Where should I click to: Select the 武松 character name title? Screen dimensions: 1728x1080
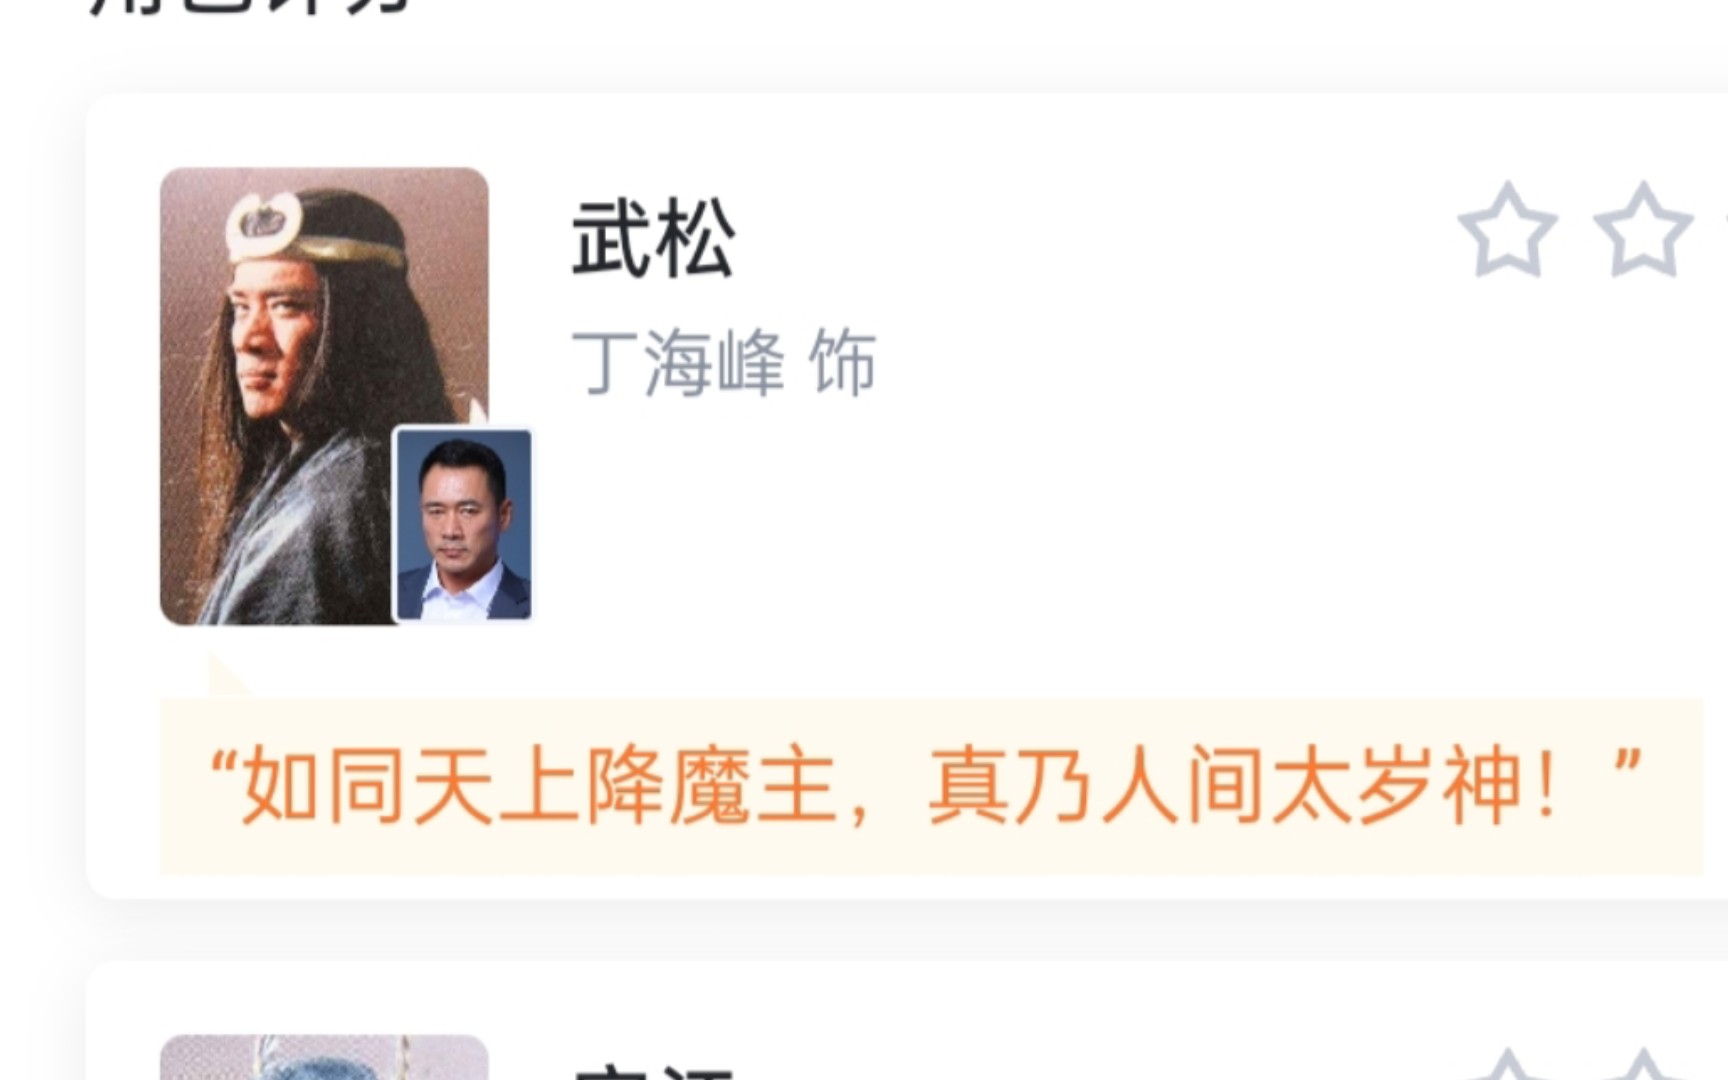point(654,239)
